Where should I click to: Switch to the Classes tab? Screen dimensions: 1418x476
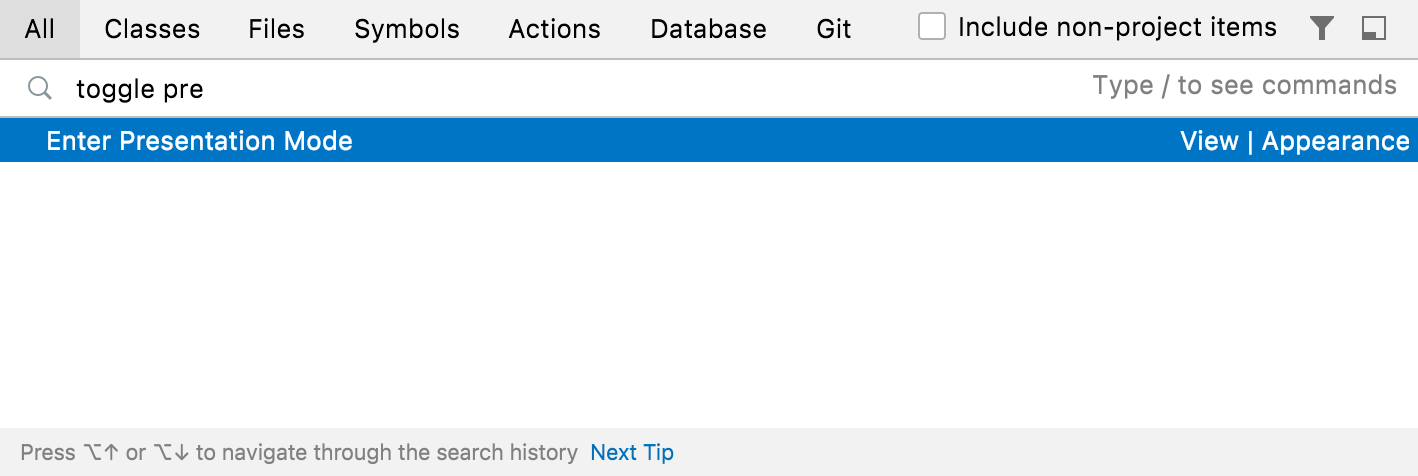pos(152,29)
